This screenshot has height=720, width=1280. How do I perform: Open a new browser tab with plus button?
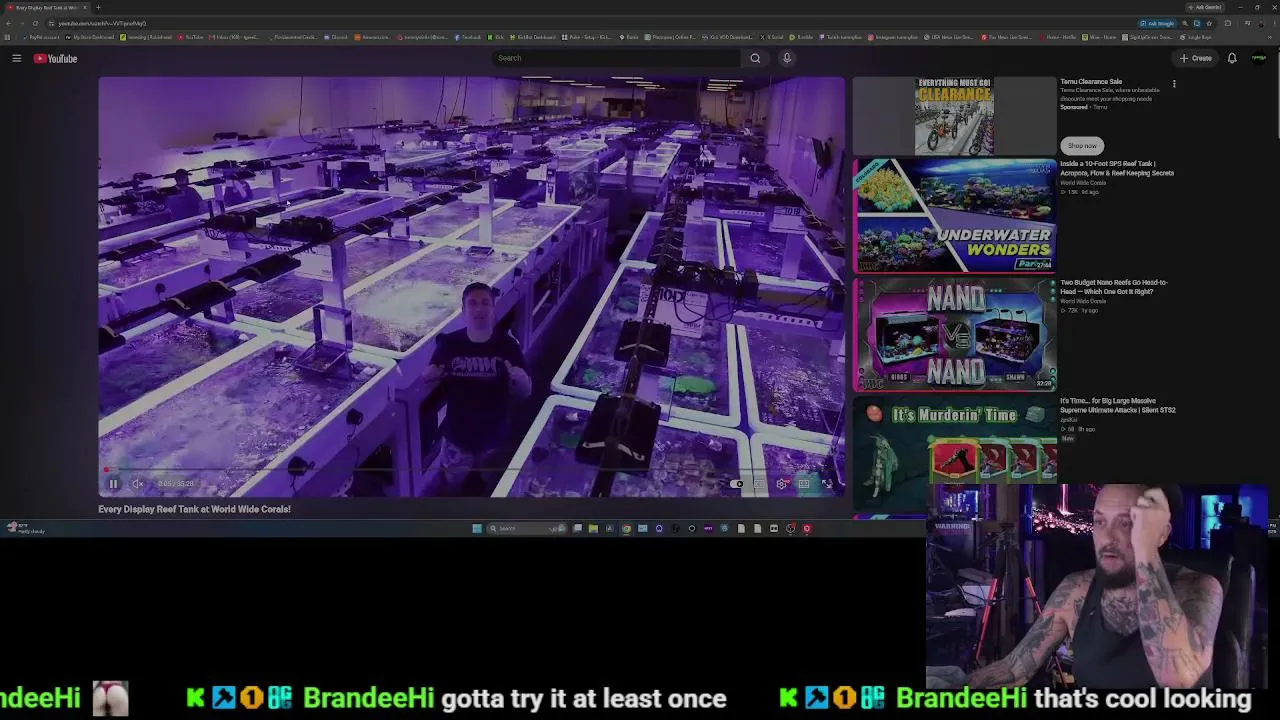pyautogui.click(x=98, y=8)
